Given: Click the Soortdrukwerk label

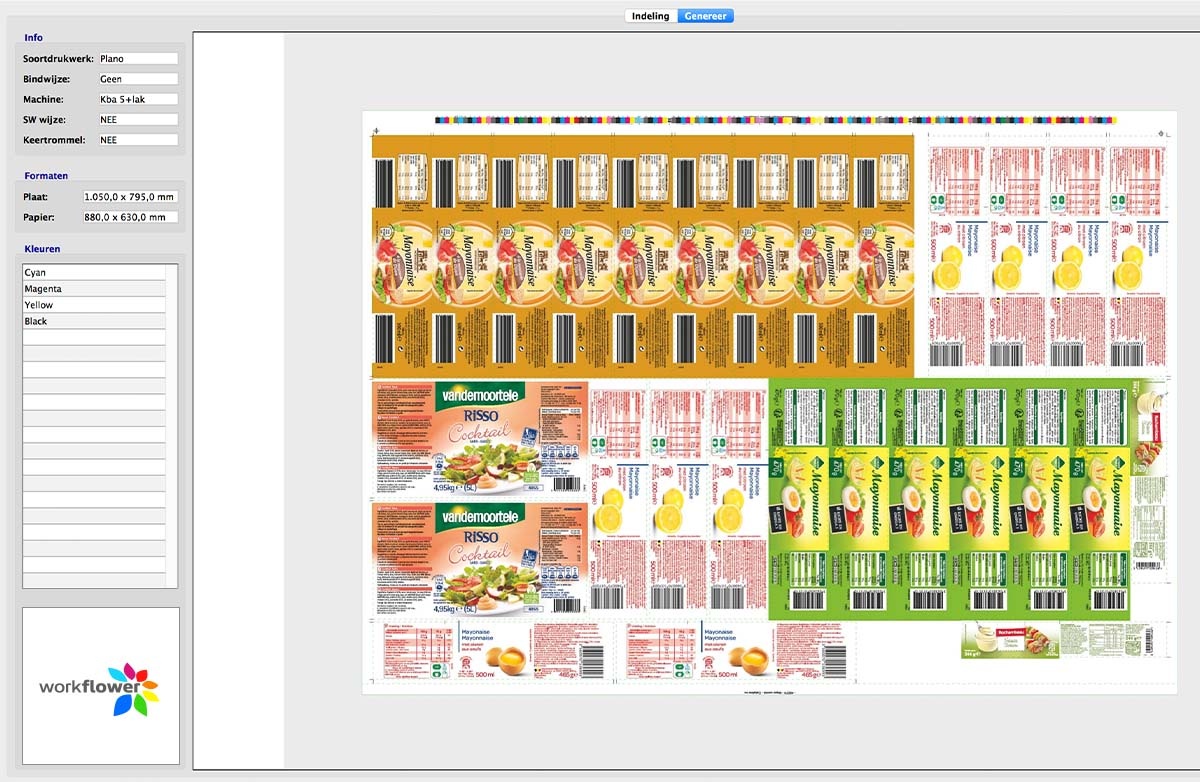Looking at the screenshot, I should tap(58, 59).
